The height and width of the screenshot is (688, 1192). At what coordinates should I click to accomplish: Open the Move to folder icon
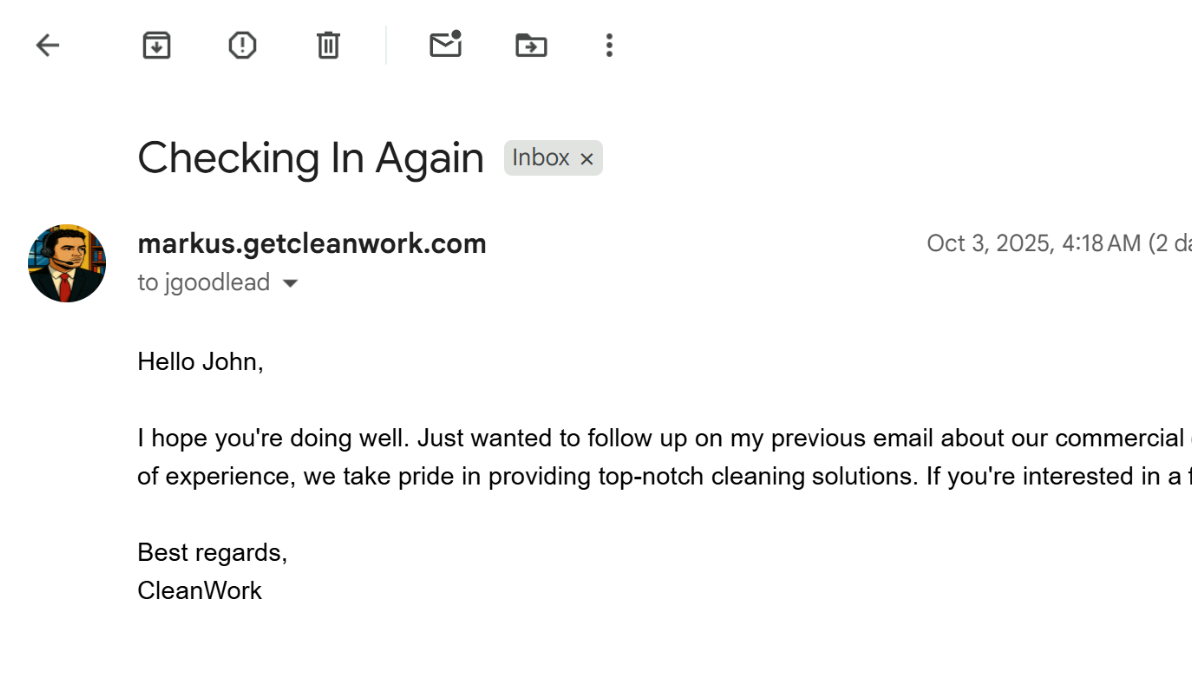(x=531, y=45)
